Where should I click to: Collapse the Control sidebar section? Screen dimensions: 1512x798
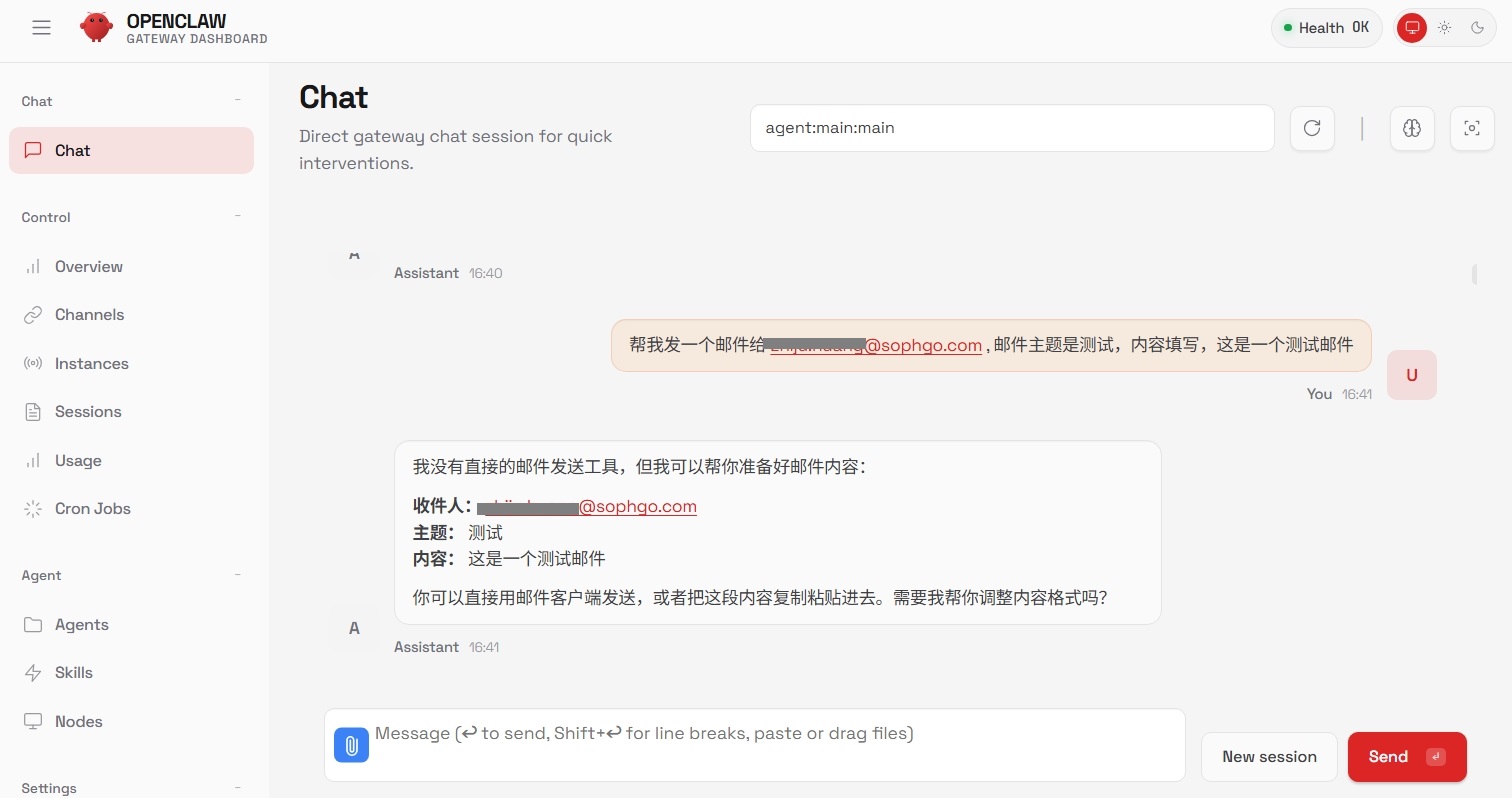click(x=237, y=217)
